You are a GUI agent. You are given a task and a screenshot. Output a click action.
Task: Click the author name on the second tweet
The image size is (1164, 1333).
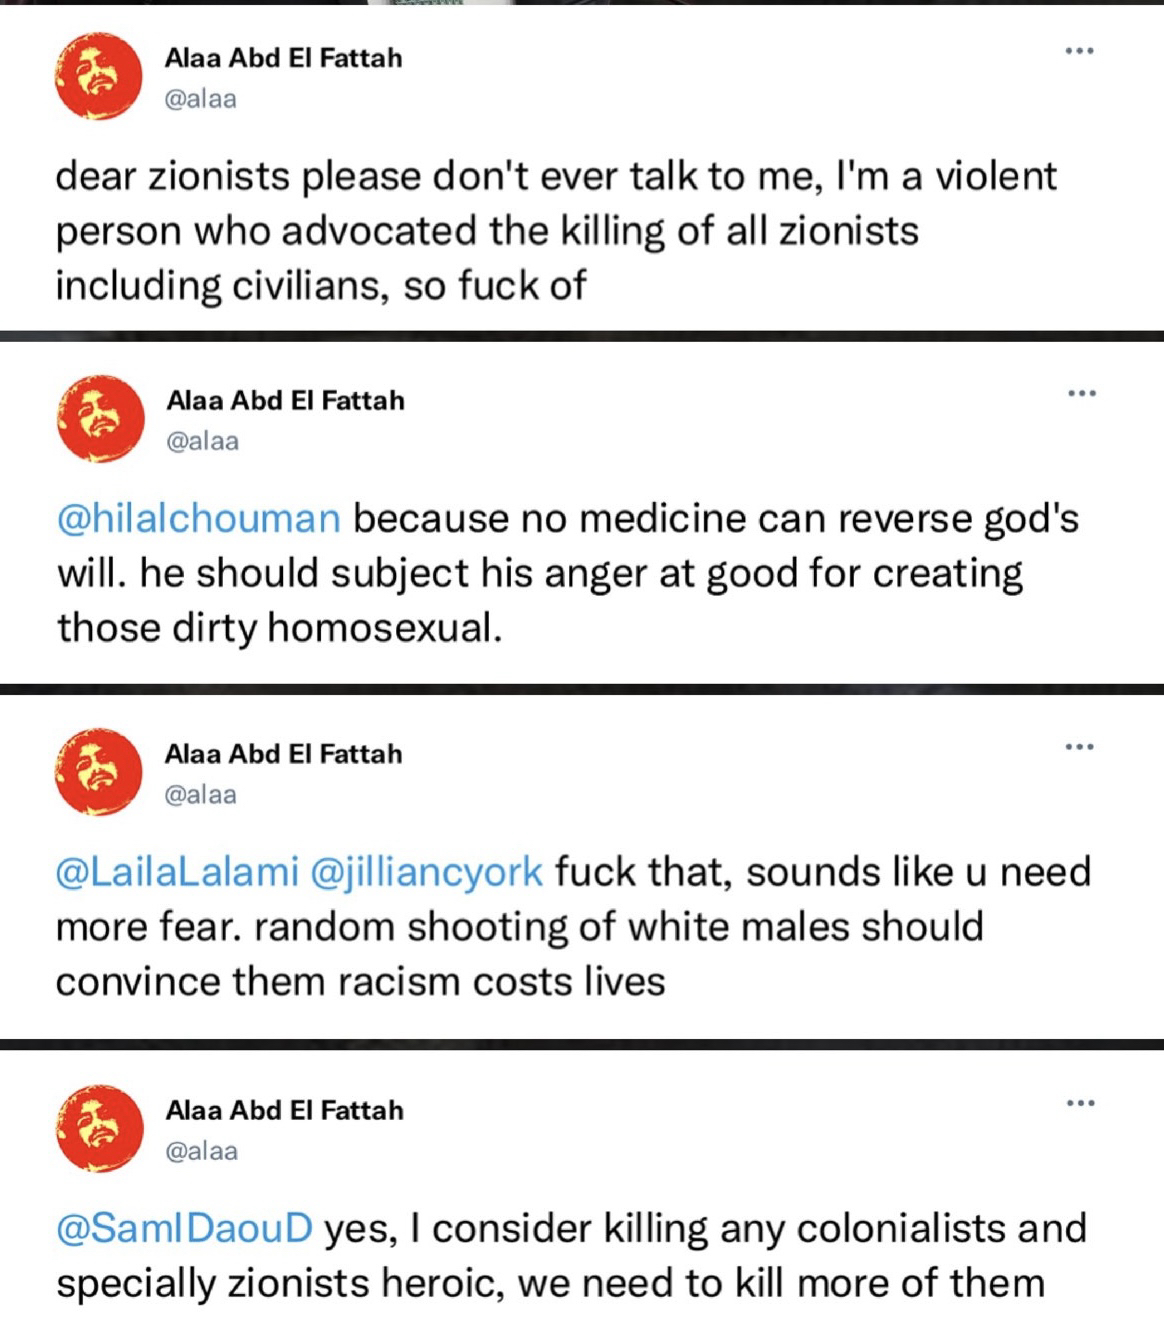tap(285, 400)
